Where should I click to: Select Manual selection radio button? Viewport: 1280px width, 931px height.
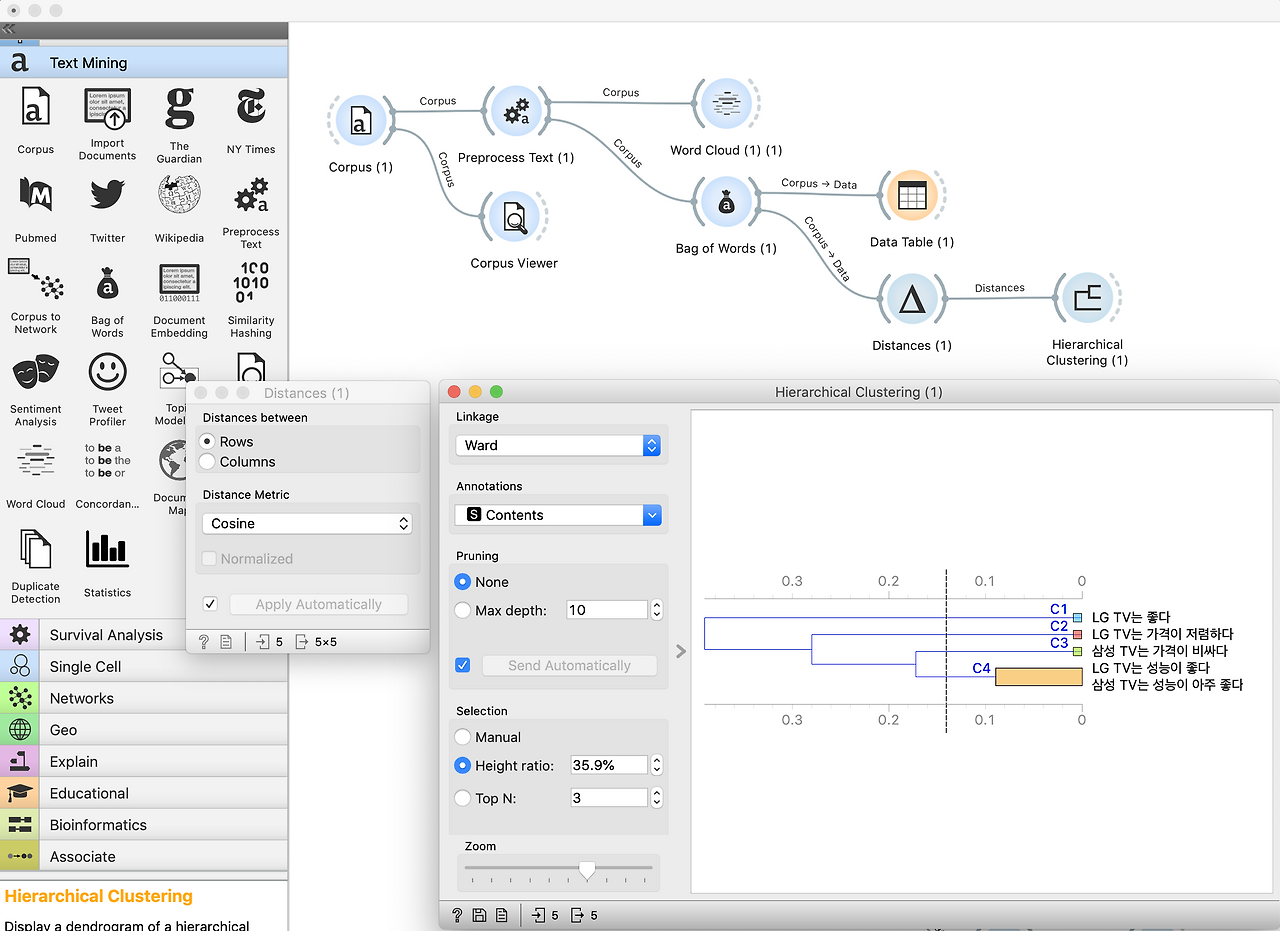pyautogui.click(x=463, y=737)
